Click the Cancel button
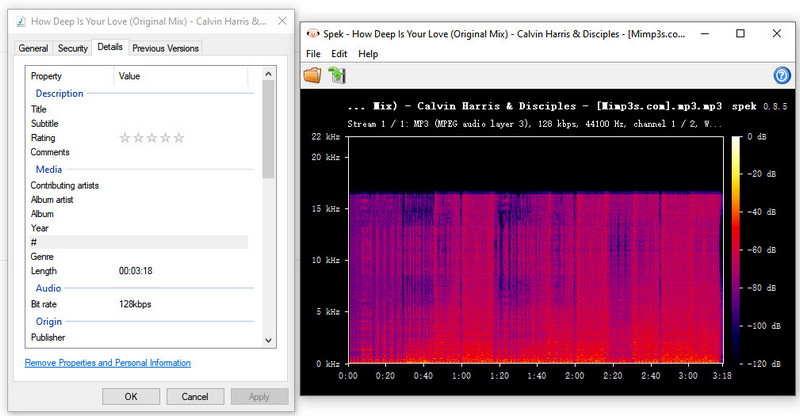This screenshot has height=416, width=800. (195, 397)
